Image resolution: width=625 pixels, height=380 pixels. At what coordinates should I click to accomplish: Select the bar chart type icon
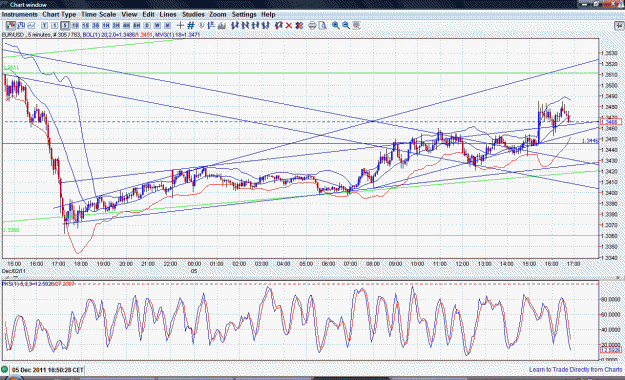click(22, 26)
